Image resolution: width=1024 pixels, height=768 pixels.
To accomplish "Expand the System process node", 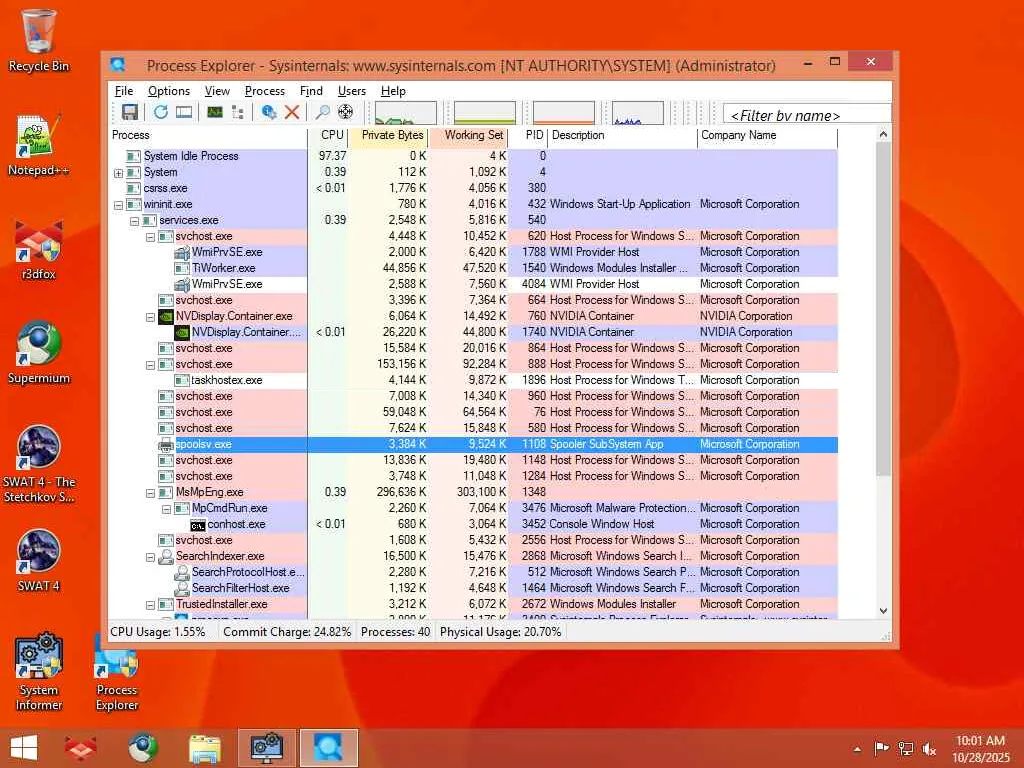I will (118, 173).
